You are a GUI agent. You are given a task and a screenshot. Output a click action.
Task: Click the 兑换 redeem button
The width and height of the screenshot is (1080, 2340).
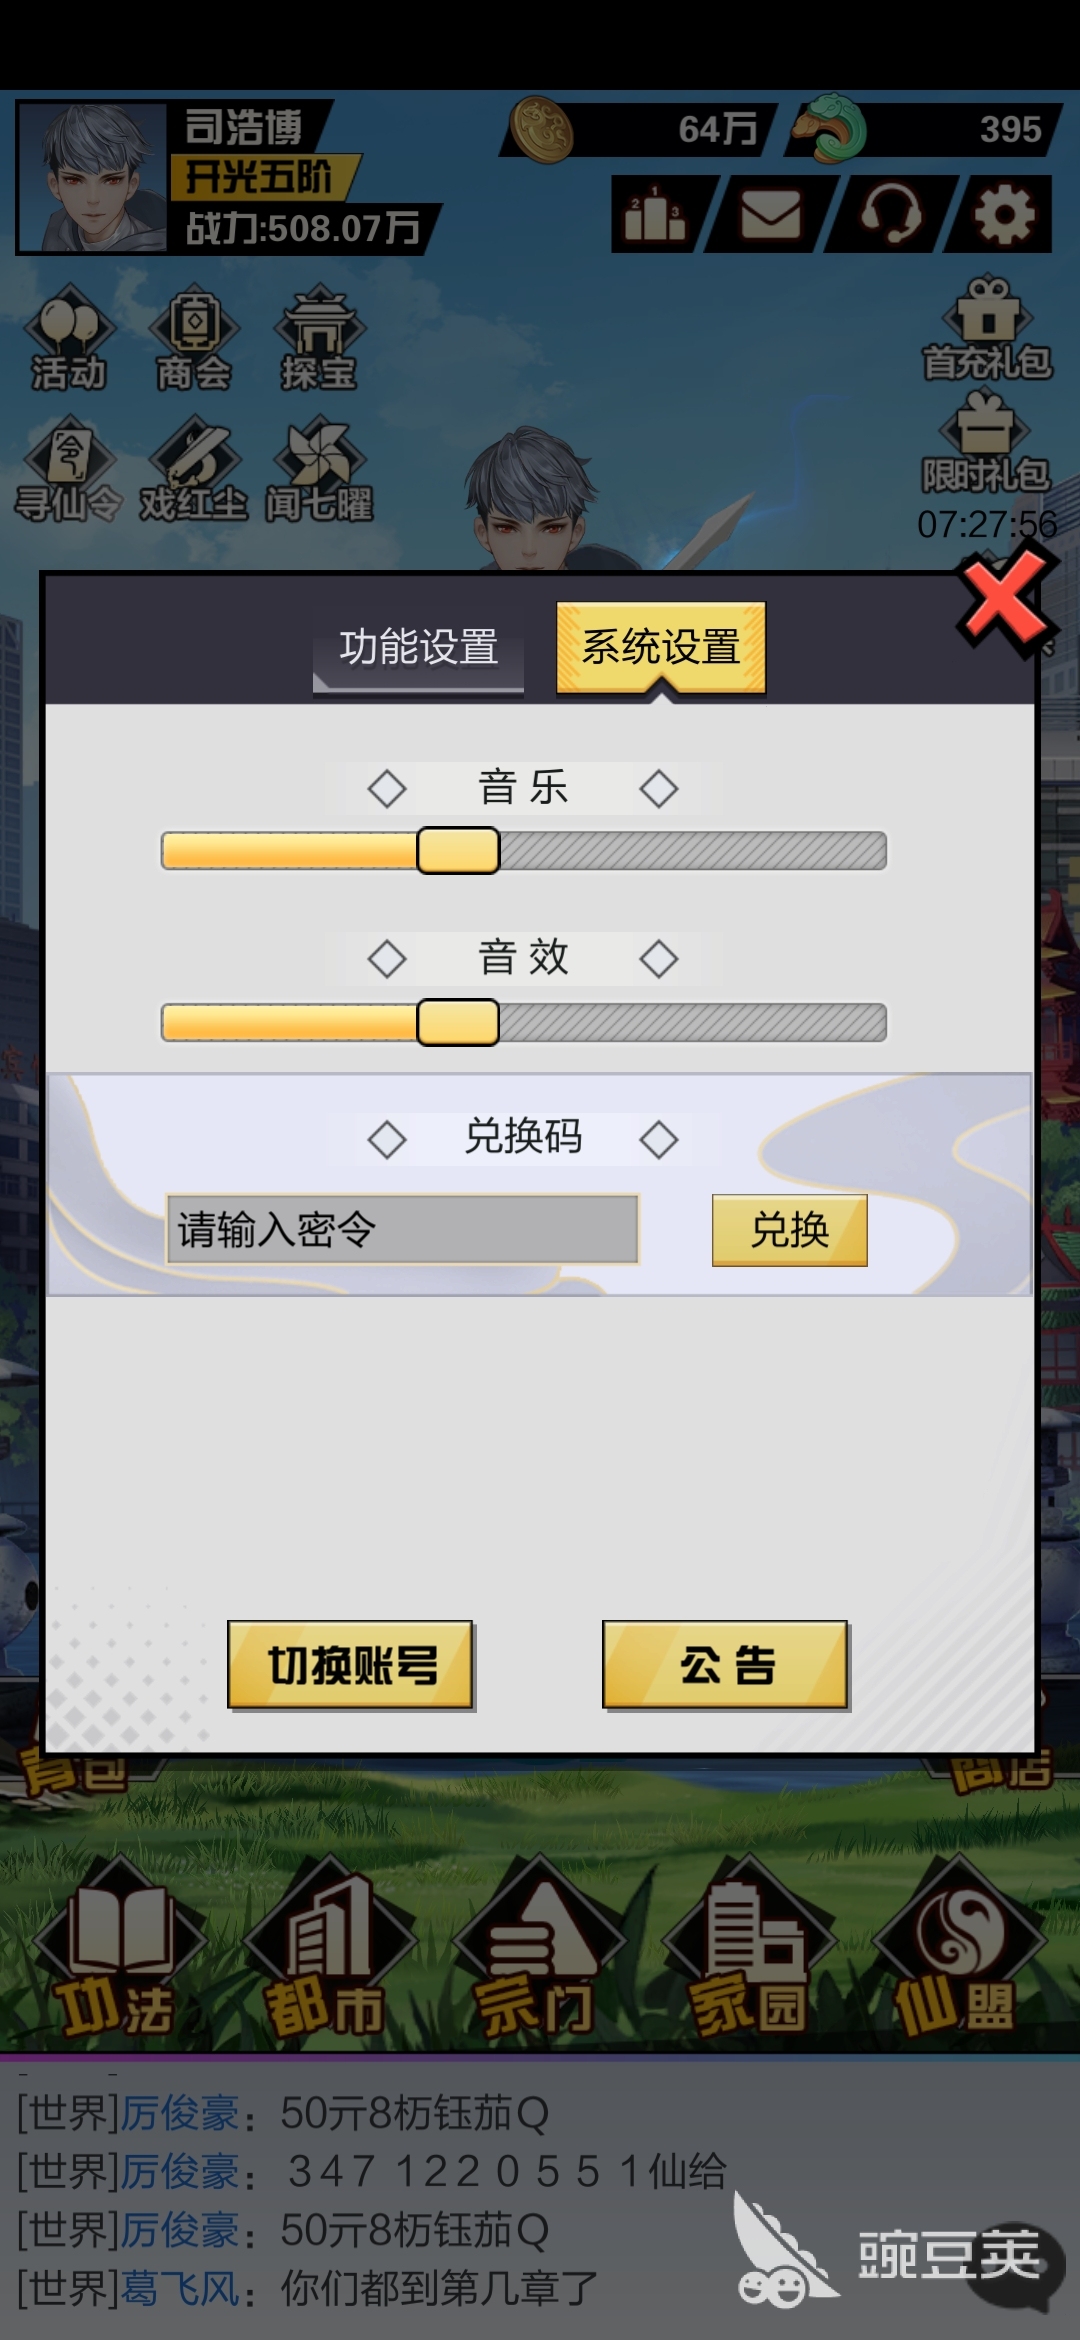click(790, 1230)
